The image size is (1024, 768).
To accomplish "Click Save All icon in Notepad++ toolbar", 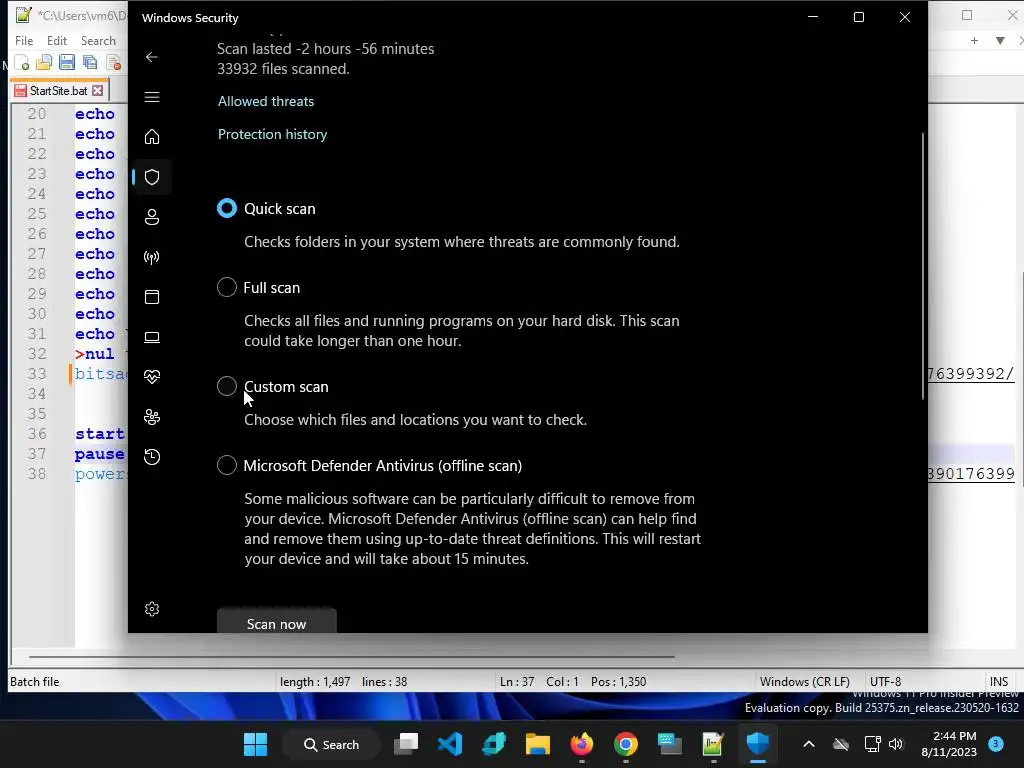I will coord(90,63).
